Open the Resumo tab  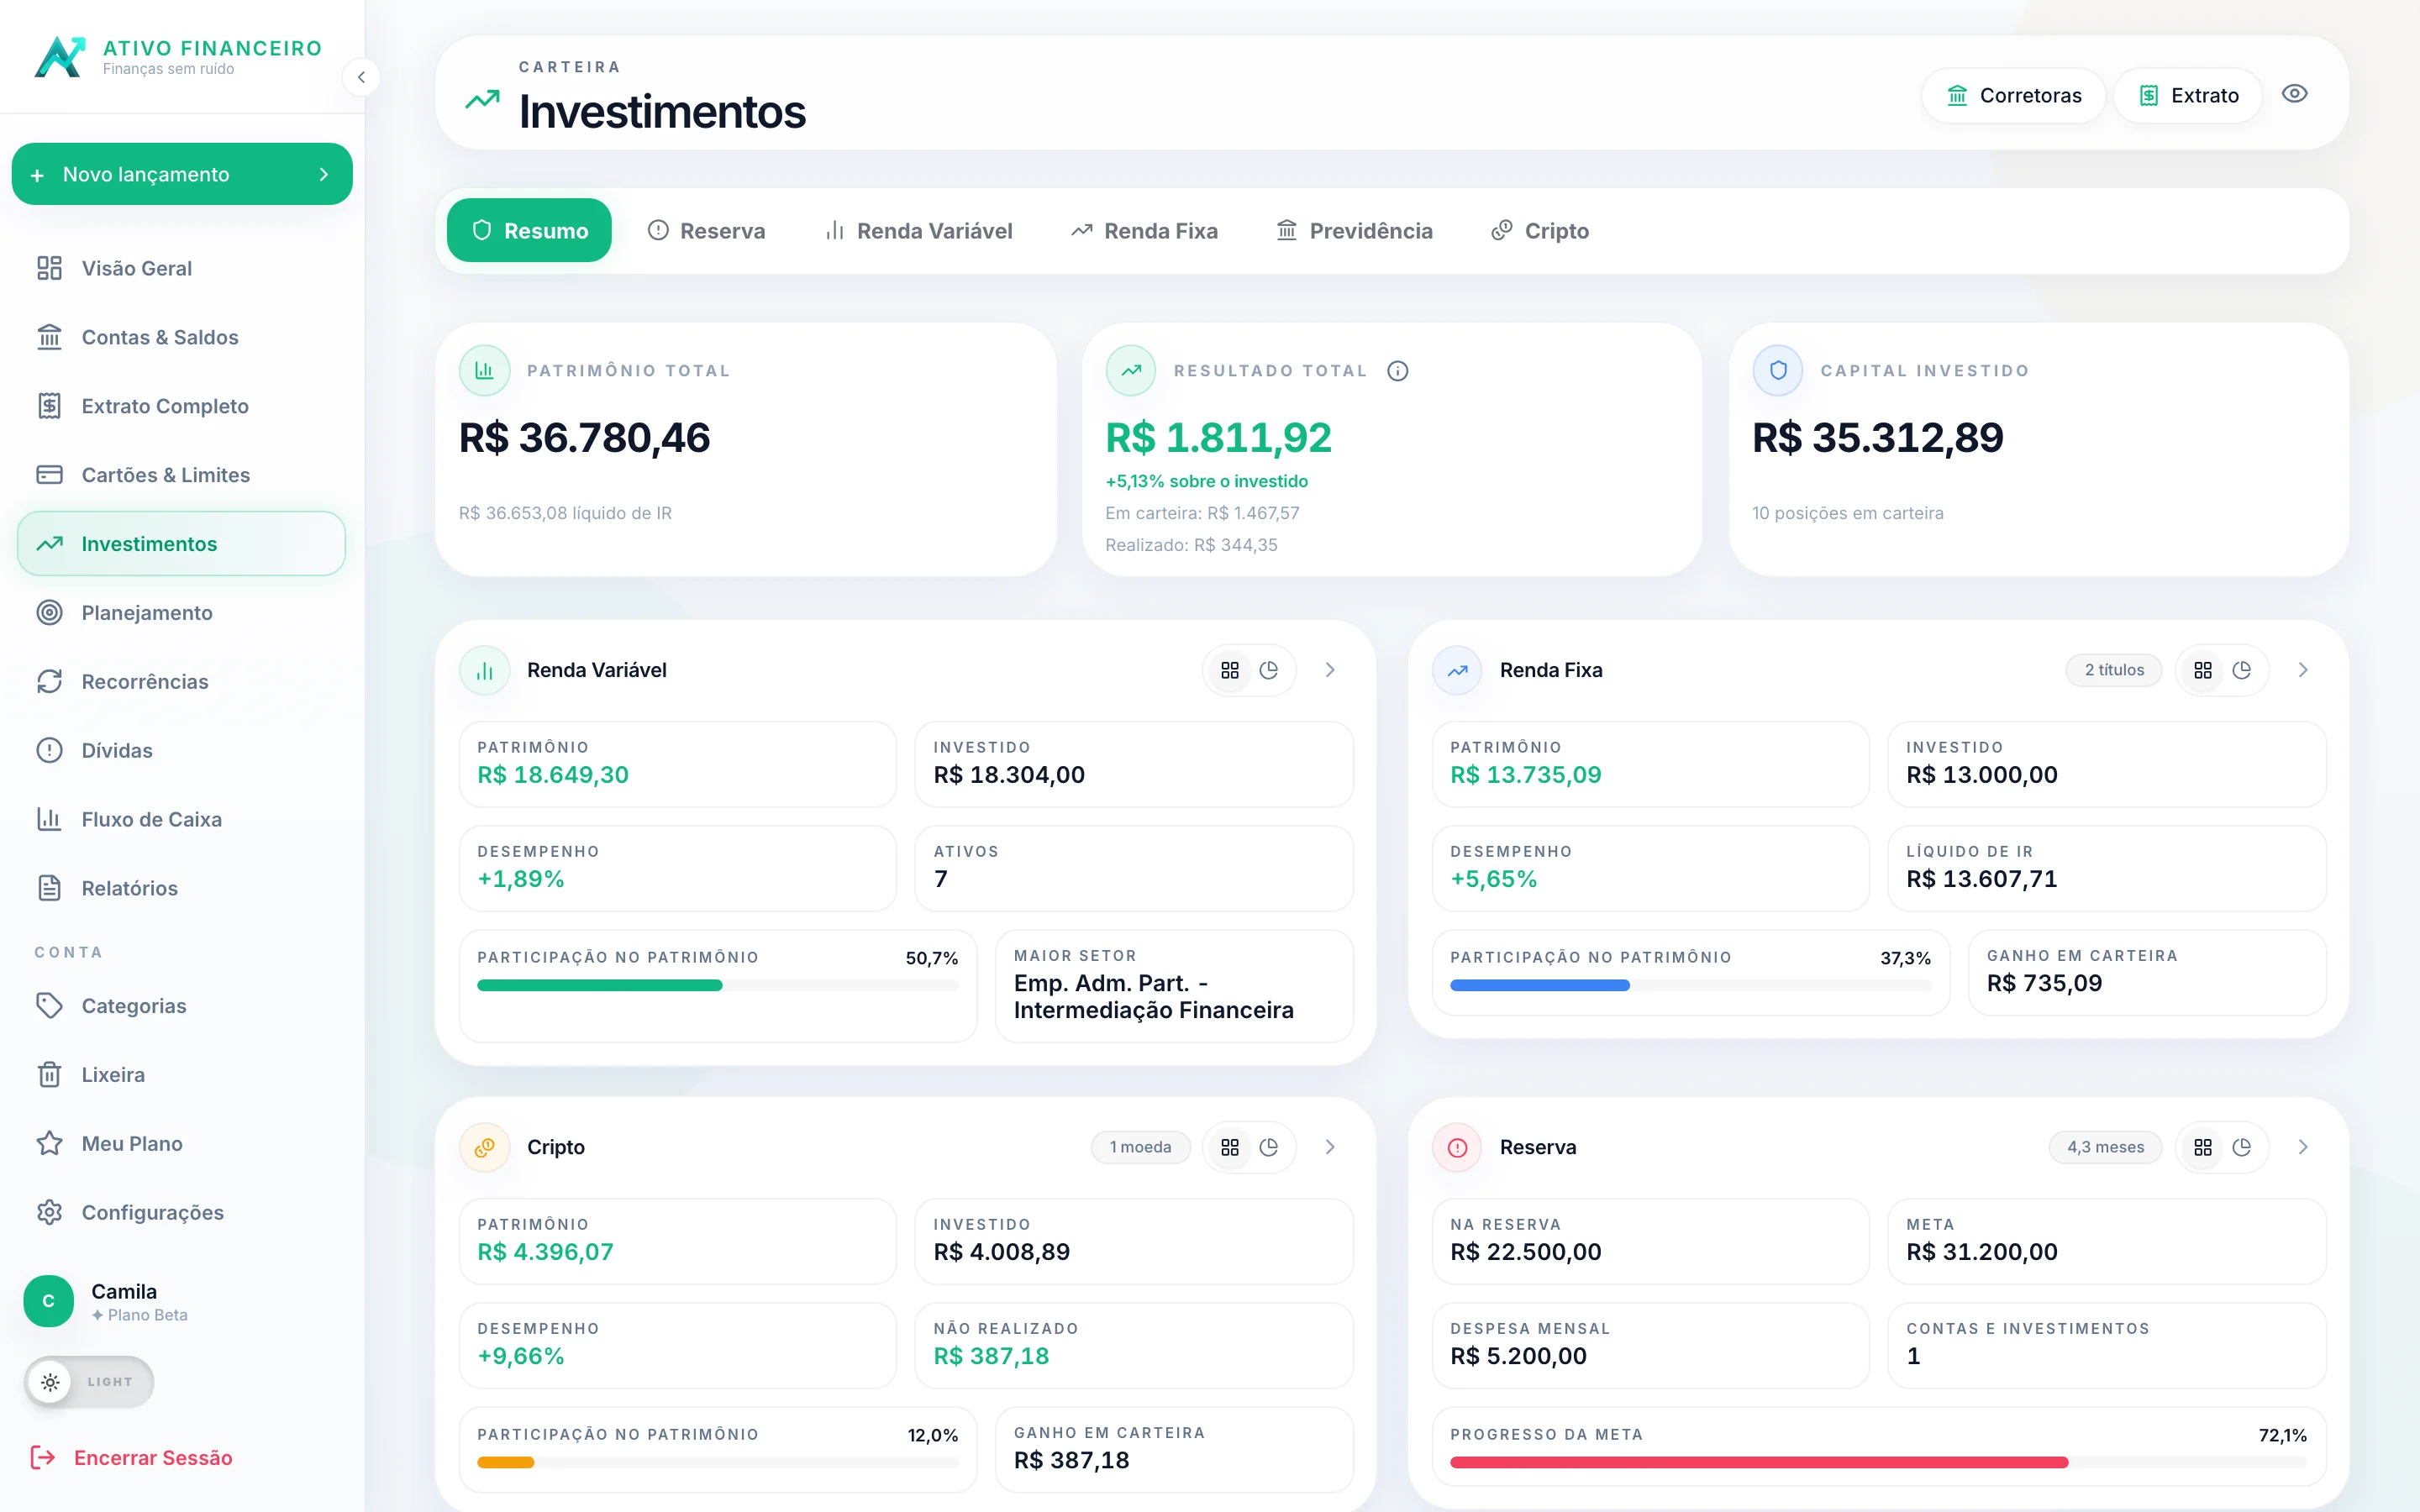click(x=529, y=230)
